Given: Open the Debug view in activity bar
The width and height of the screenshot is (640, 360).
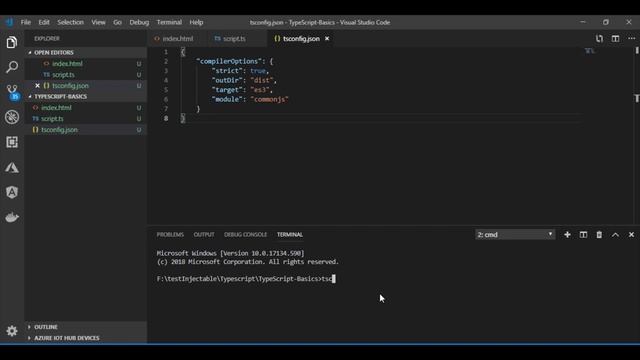Looking at the screenshot, I should coord(12,117).
